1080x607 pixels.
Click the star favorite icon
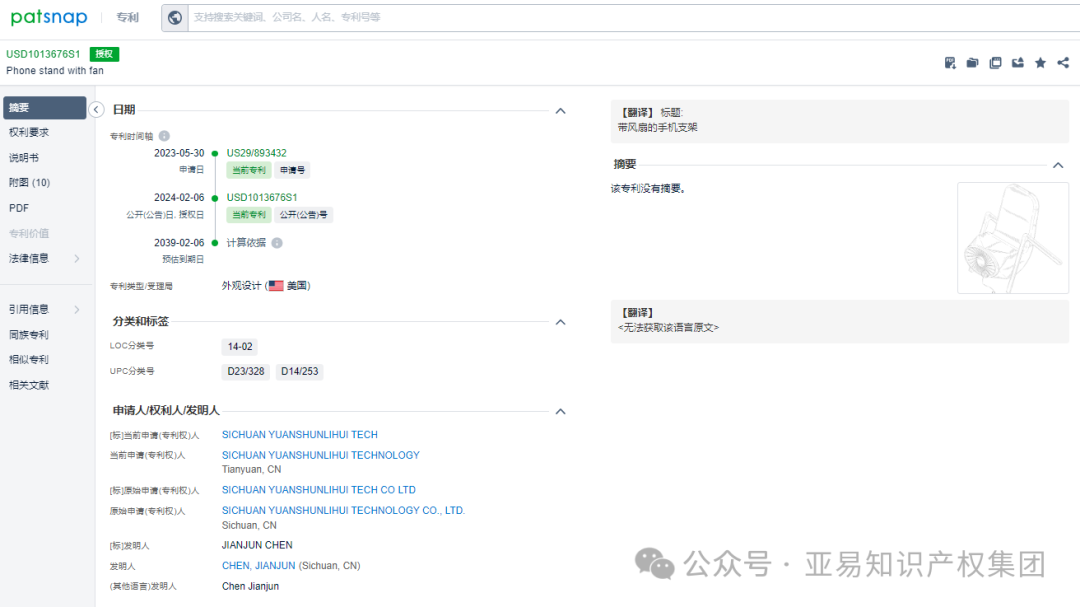1040,63
